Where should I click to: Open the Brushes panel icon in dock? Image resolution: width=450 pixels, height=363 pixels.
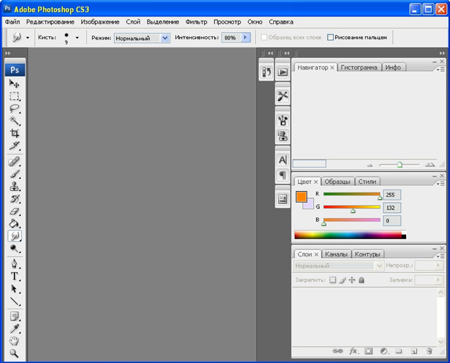[x=283, y=120]
